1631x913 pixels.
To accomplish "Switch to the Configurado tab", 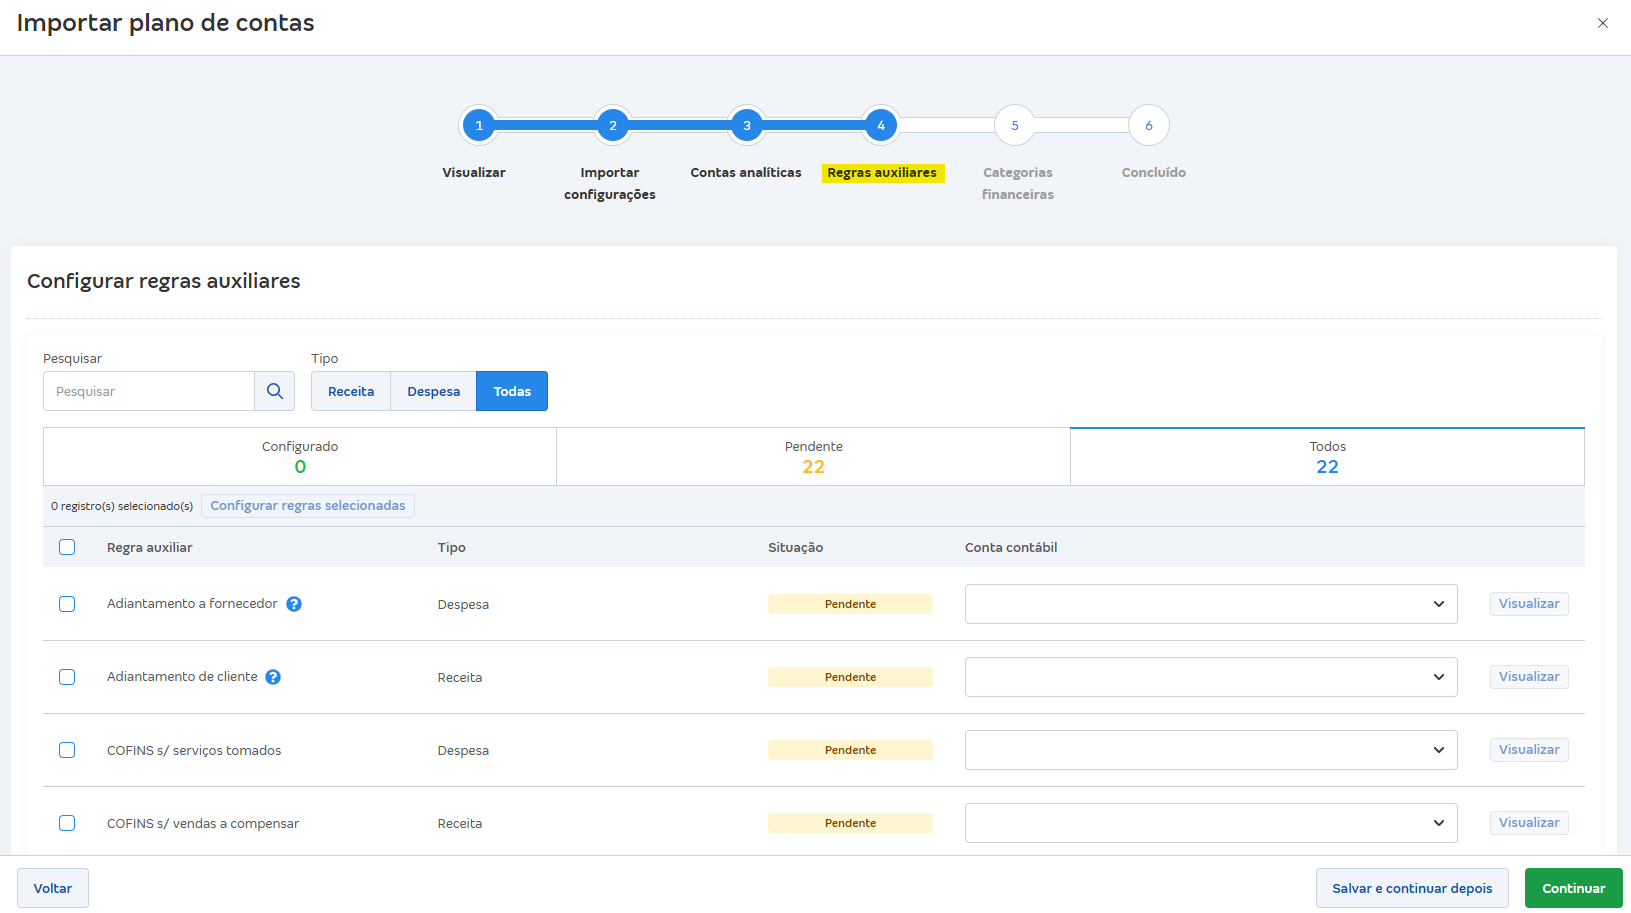I will (x=300, y=457).
